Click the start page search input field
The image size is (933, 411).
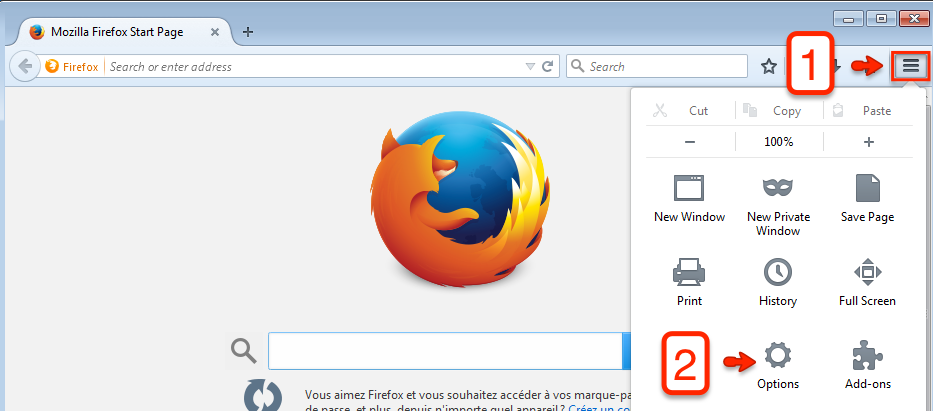point(444,352)
